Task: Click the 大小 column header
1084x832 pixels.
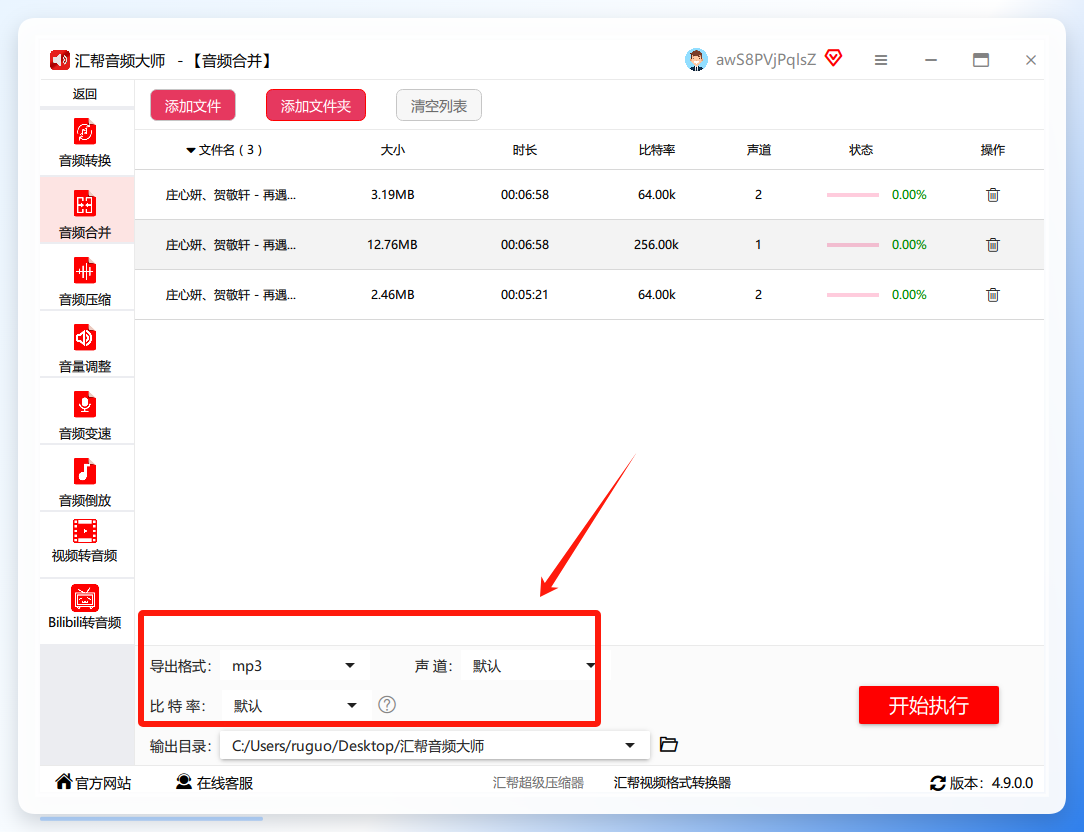Action: click(x=393, y=150)
